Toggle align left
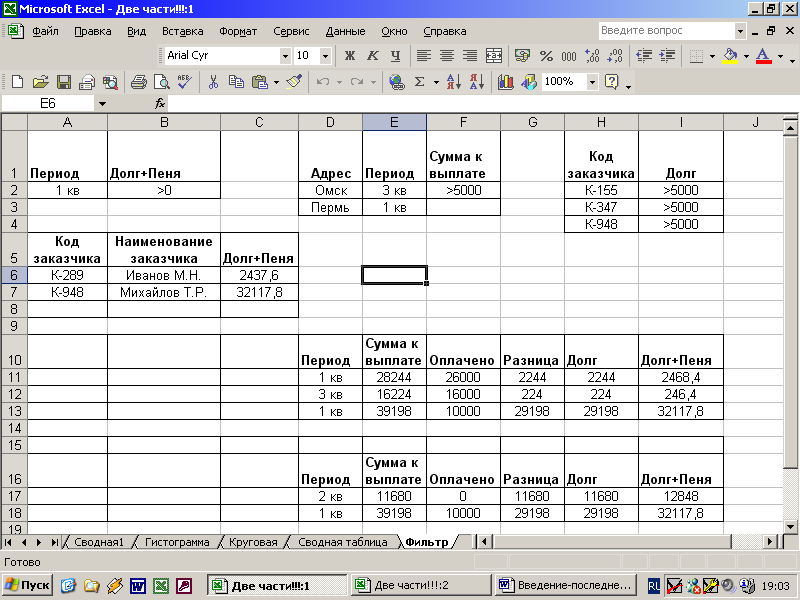The width and height of the screenshot is (800, 600). point(423,56)
